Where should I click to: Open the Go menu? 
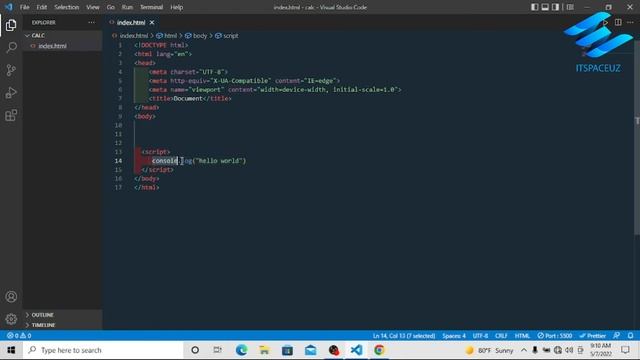[111, 7]
